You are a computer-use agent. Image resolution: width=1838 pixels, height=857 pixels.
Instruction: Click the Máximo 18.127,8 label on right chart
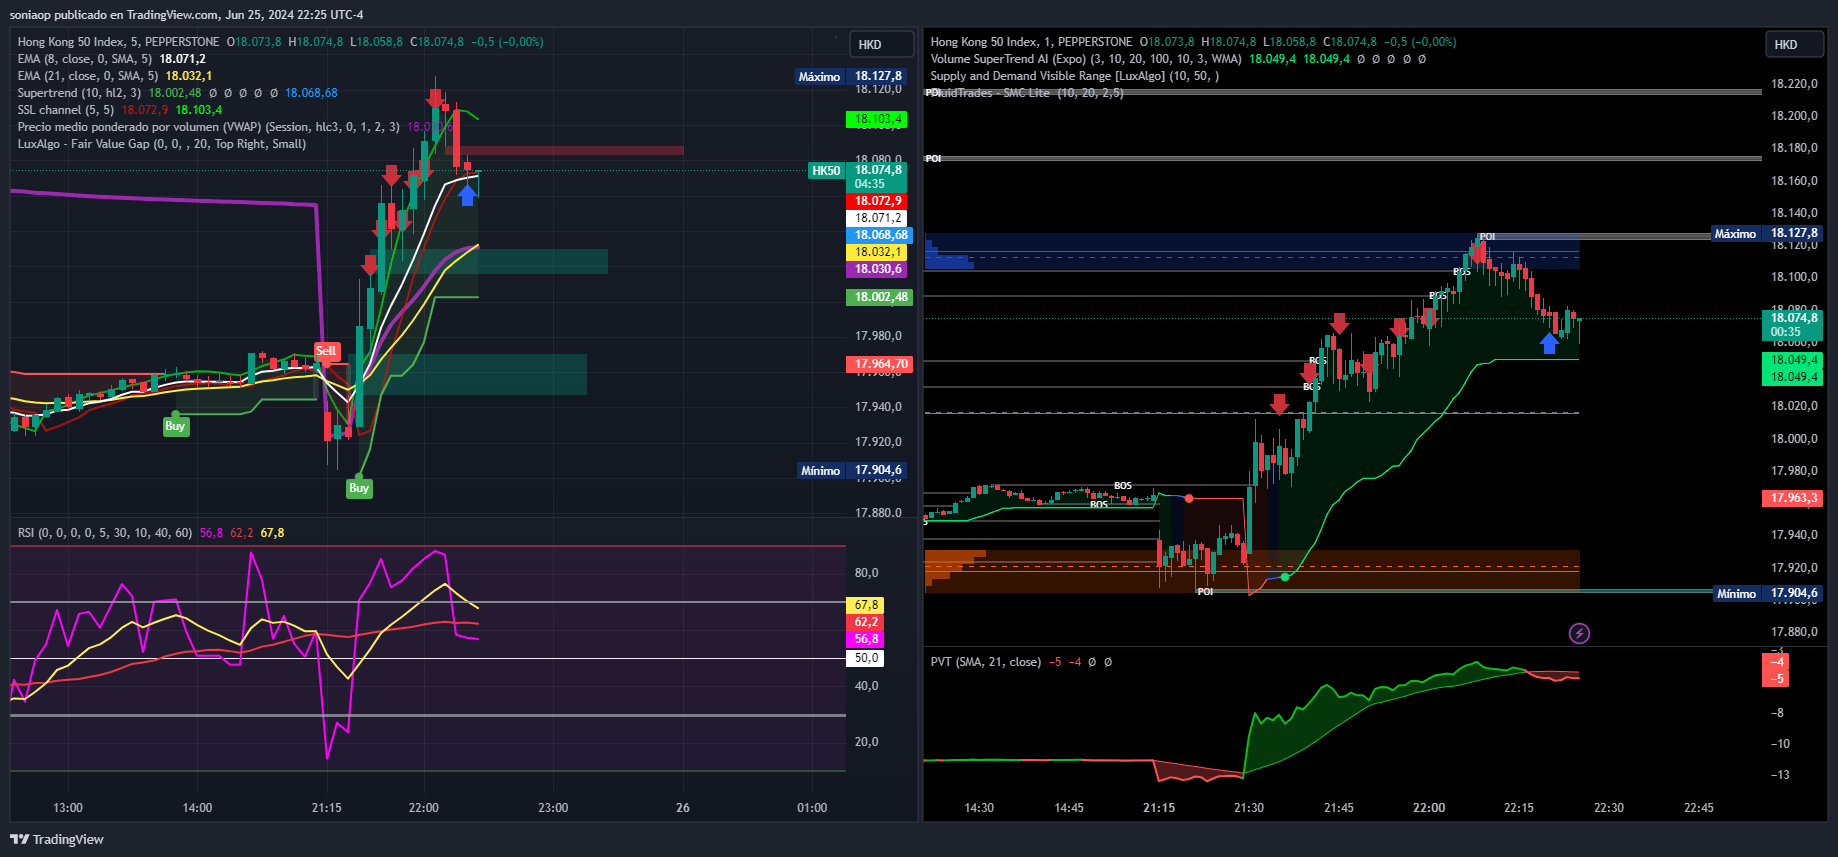coord(1767,233)
